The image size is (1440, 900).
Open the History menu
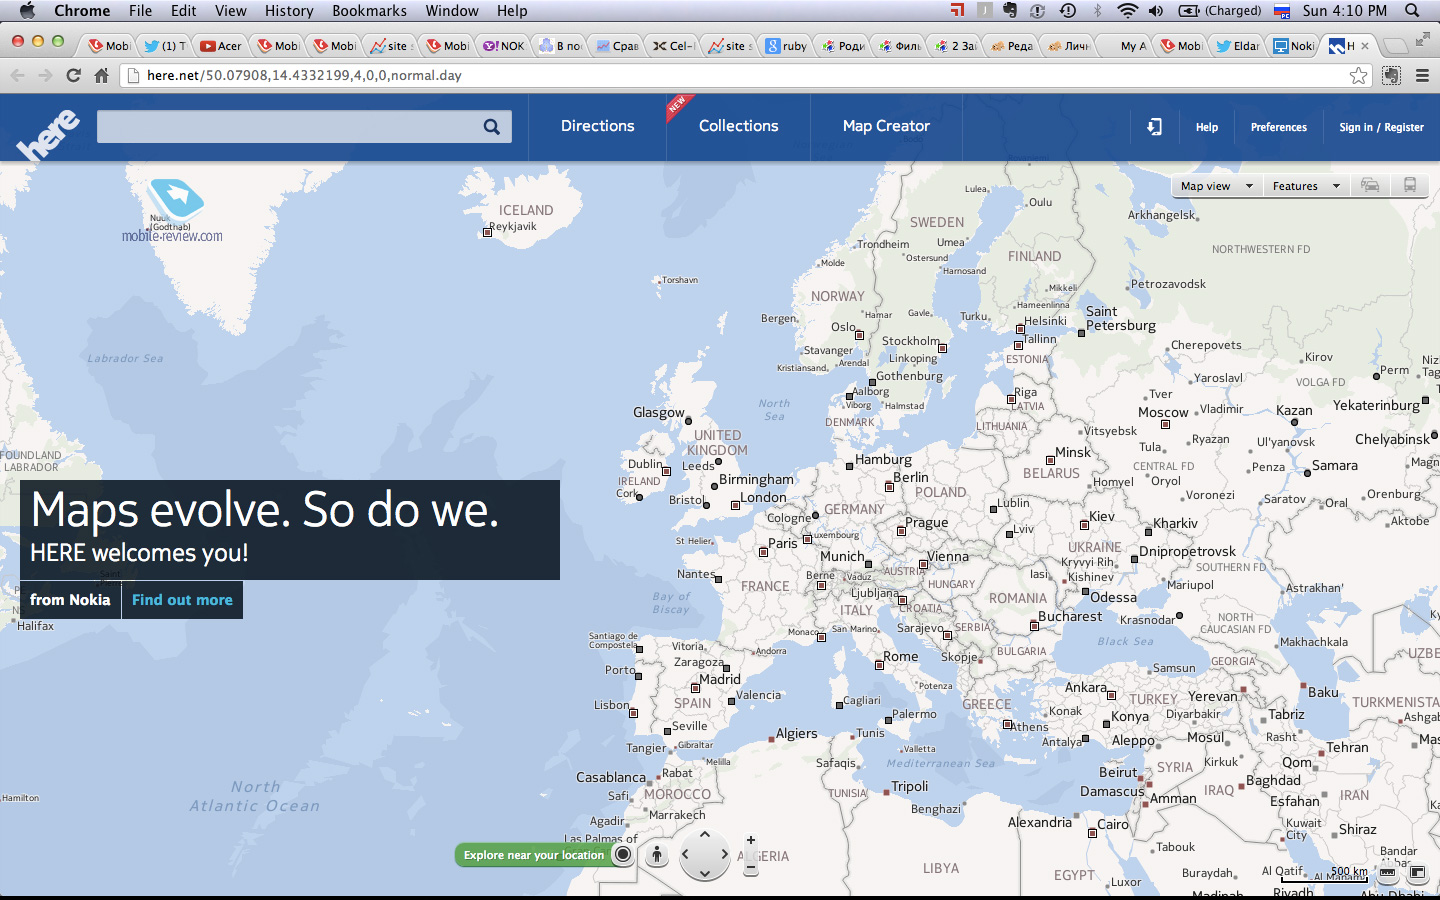(x=289, y=11)
